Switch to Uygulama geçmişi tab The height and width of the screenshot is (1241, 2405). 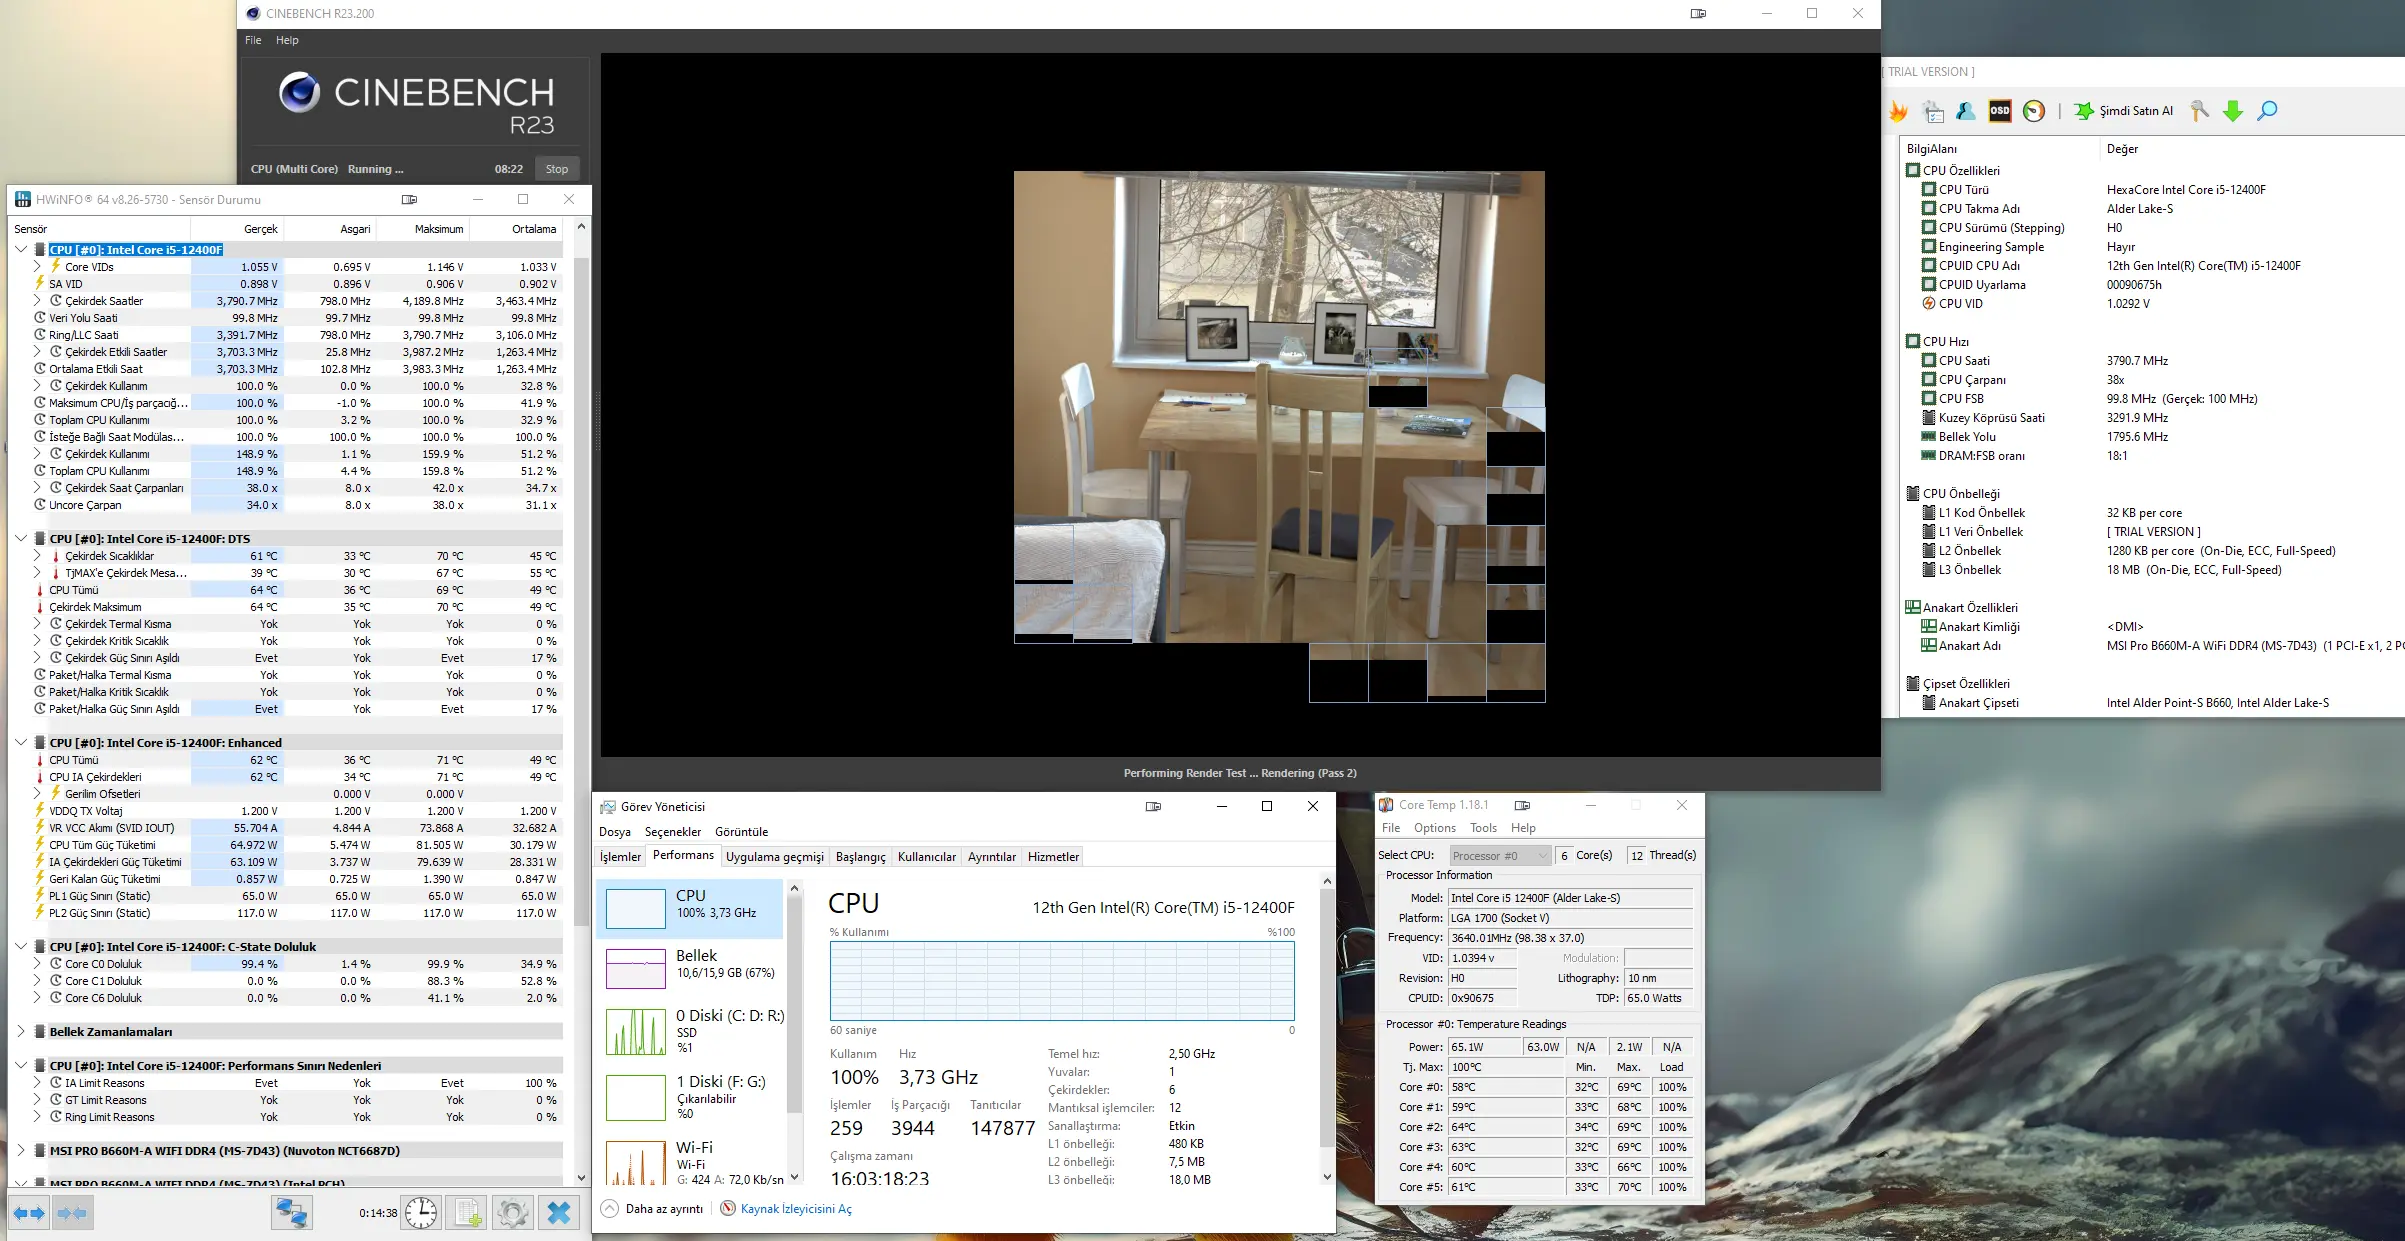(x=774, y=857)
